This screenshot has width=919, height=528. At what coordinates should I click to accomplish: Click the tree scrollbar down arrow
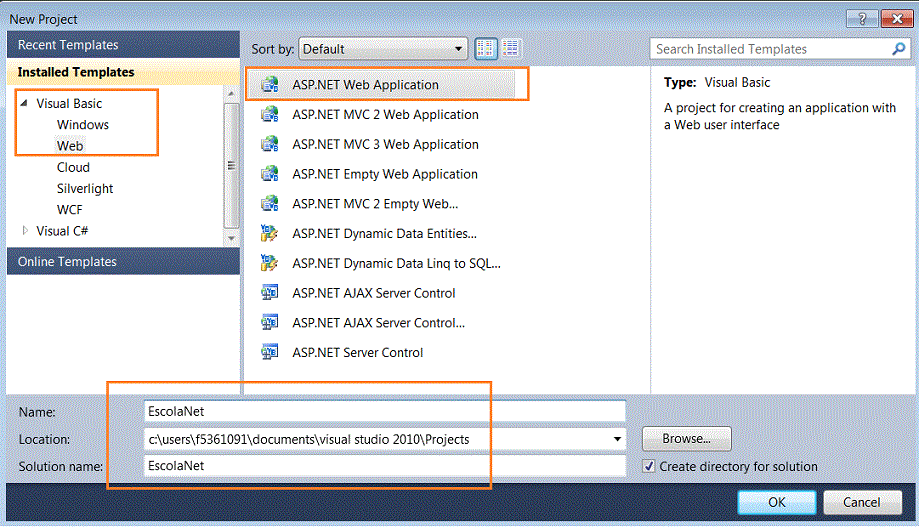tap(231, 238)
